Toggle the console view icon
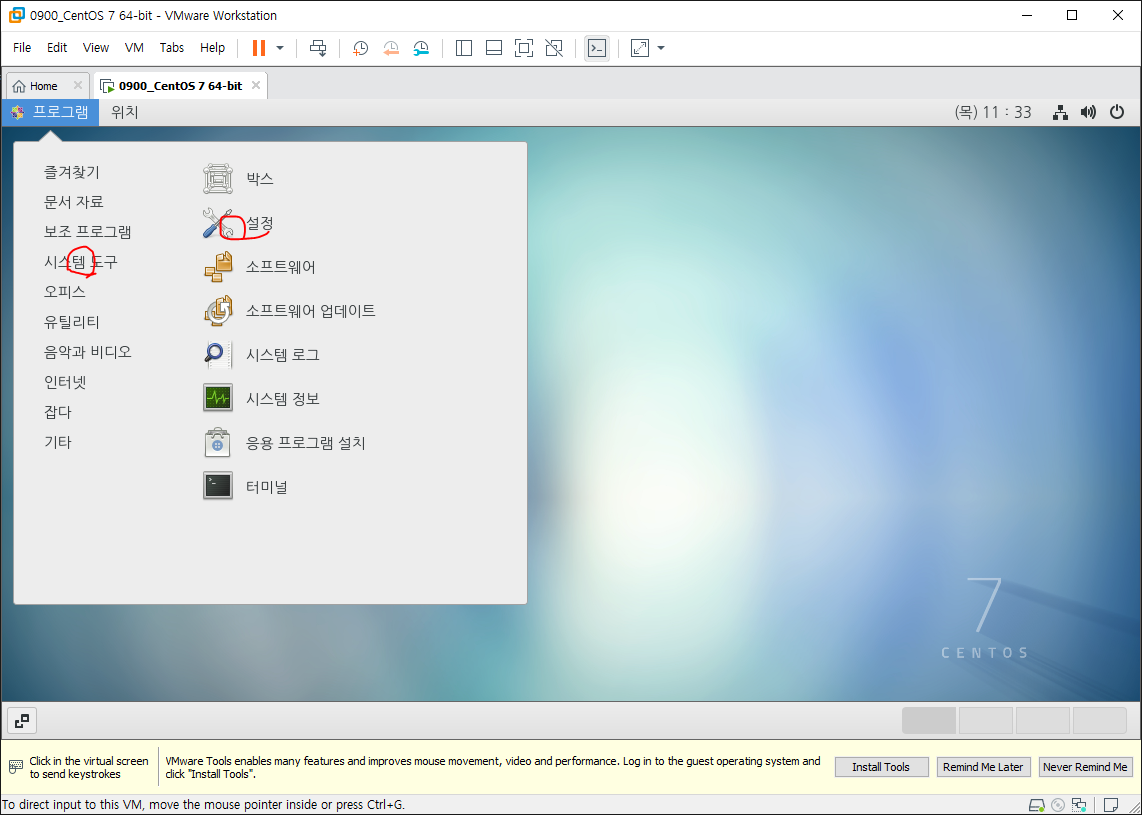This screenshot has width=1142, height=815. (x=596, y=48)
